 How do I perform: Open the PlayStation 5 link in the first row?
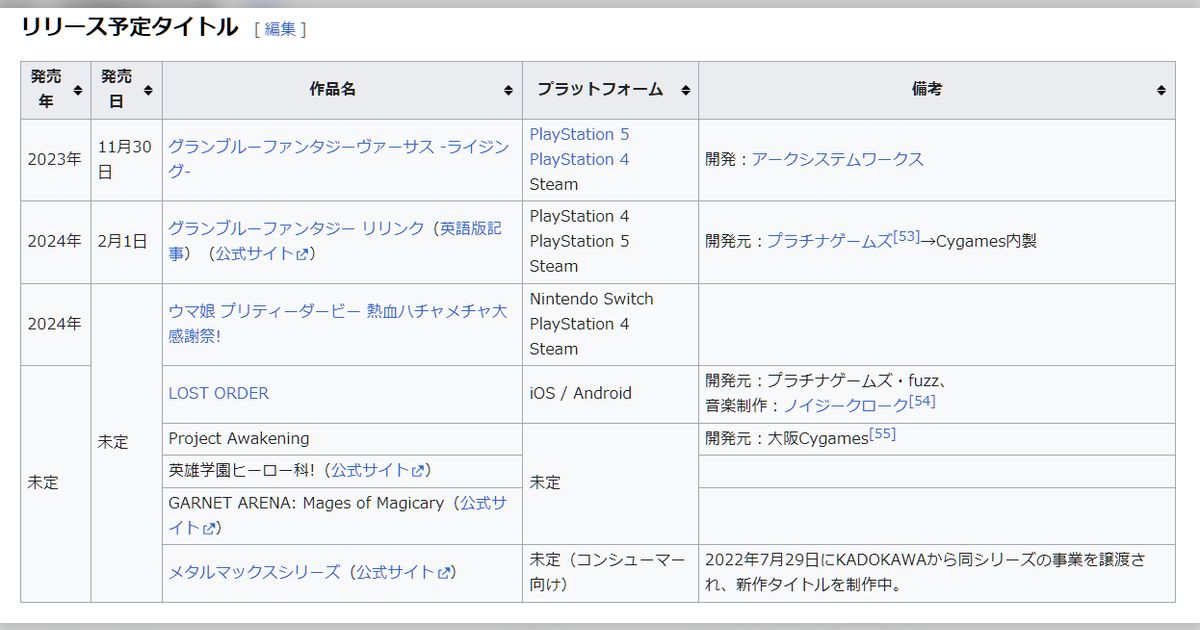(x=580, y=134)
